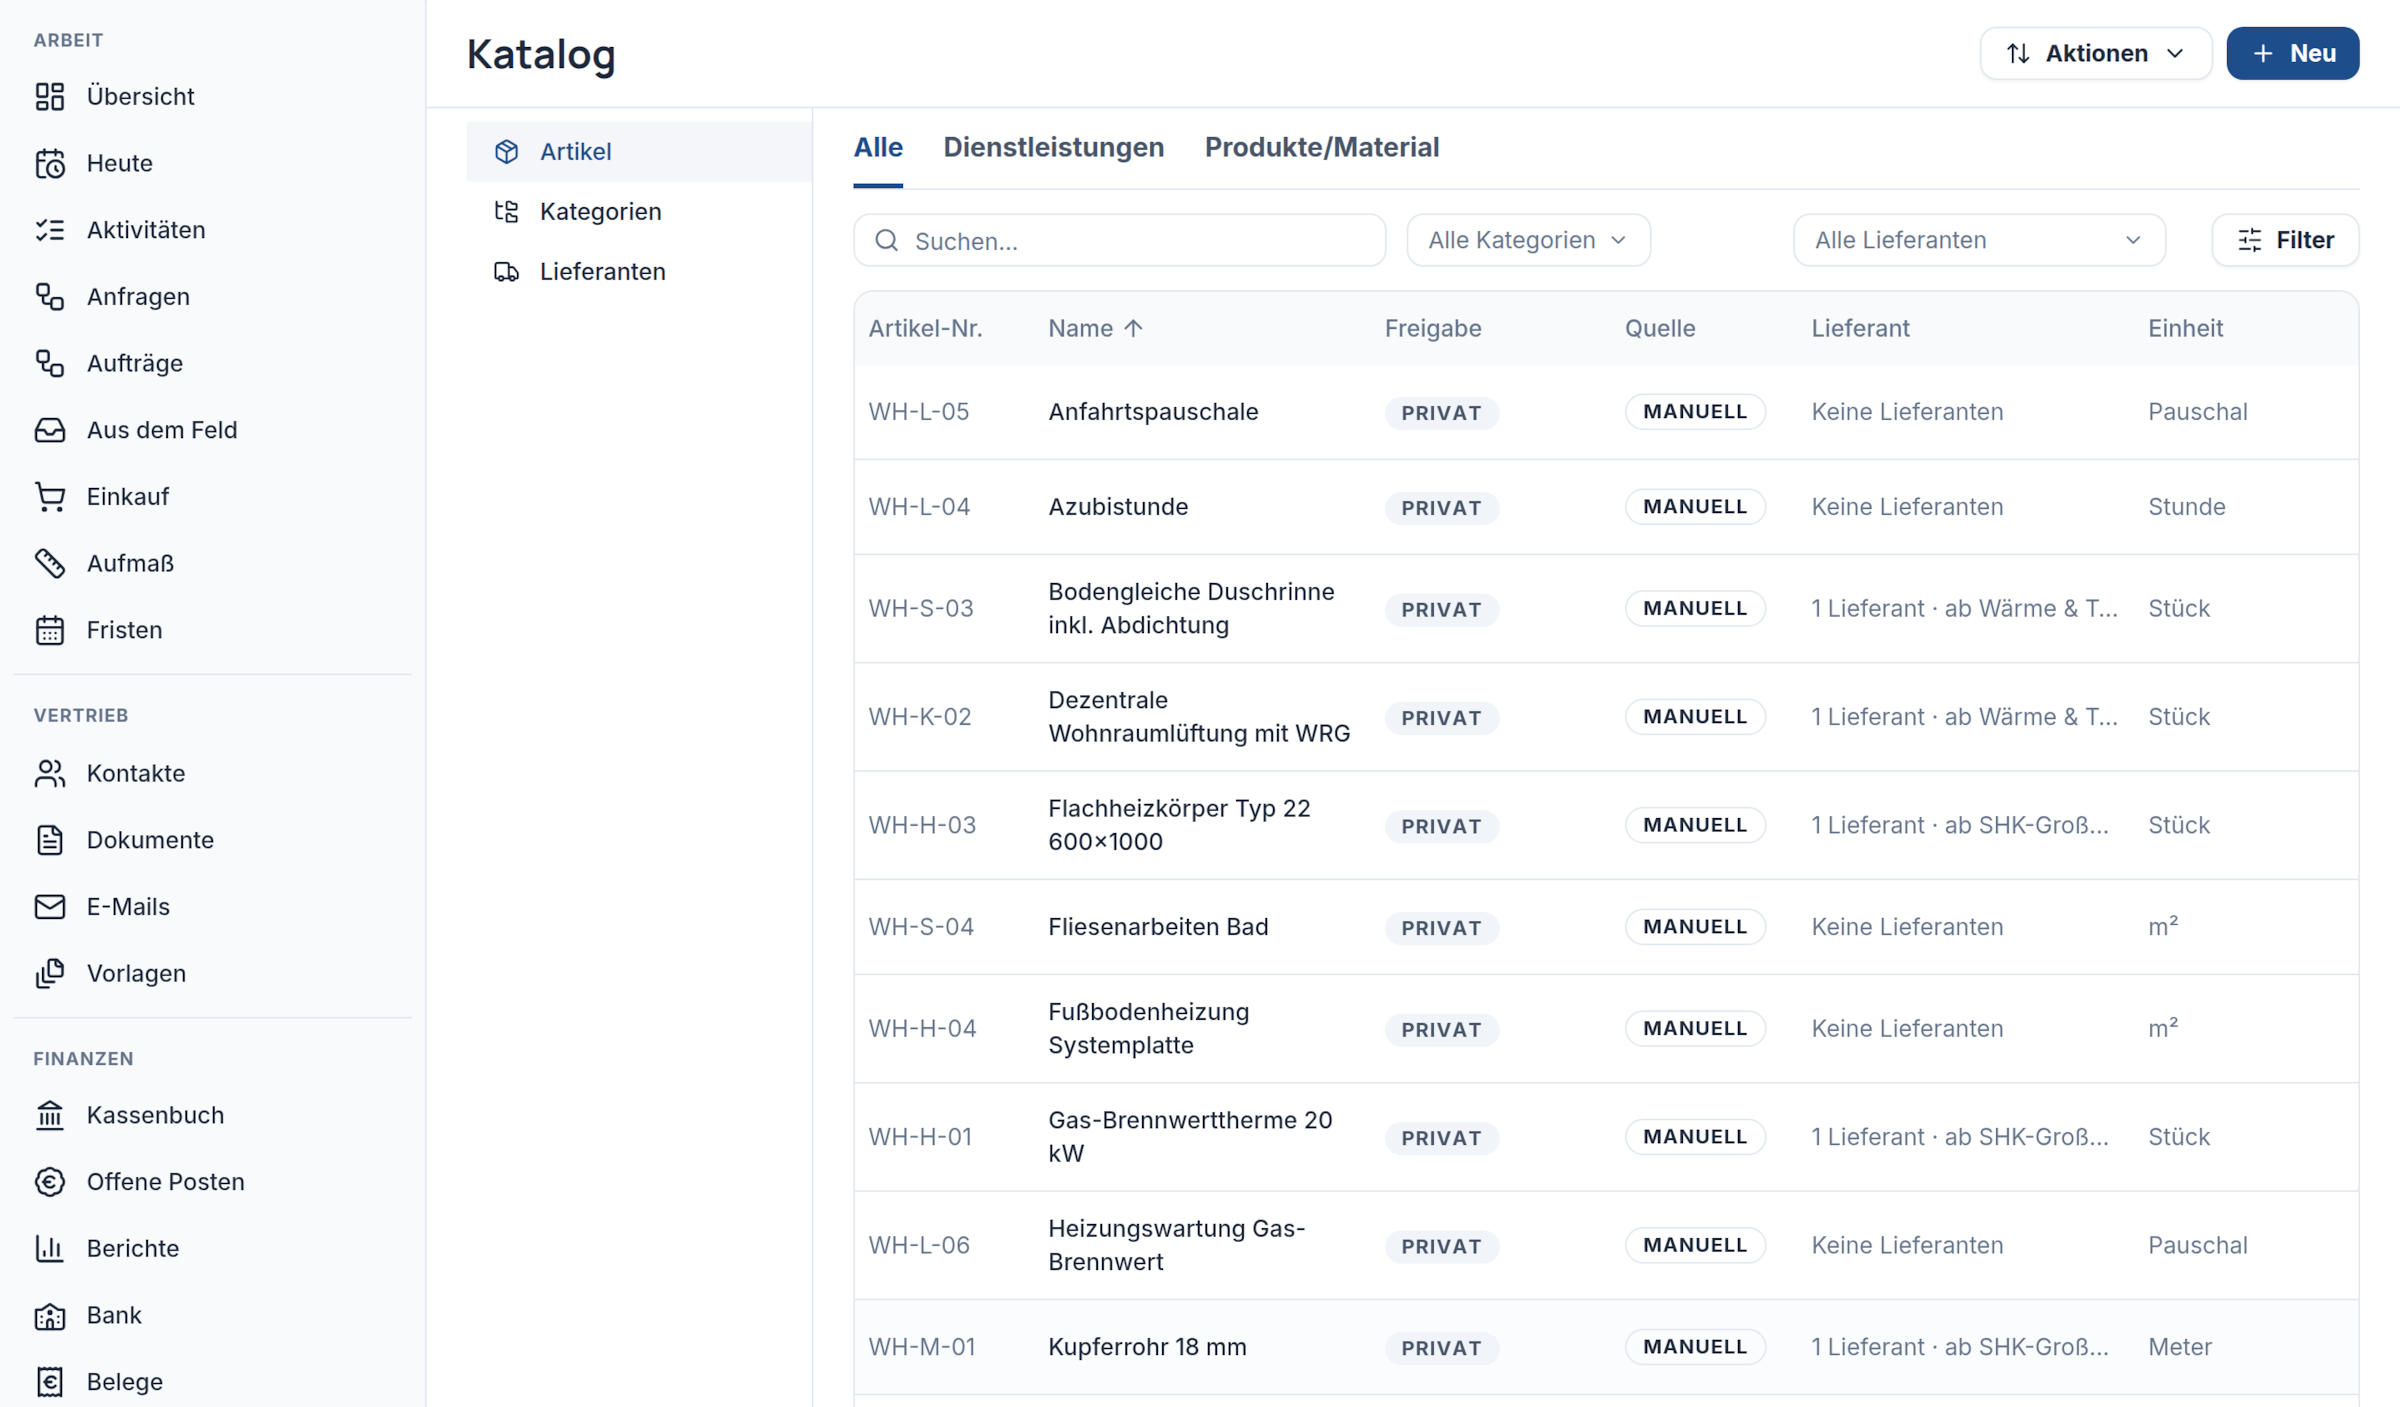
Task: Sort by Artikel-Nr. column header
Action: pyautogui.click(x=925, y=328)
